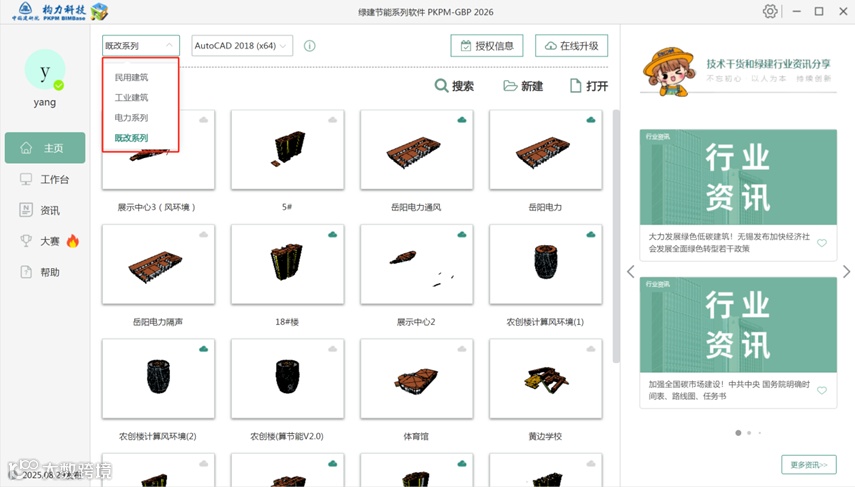Click the info icon beside AutoCAD dropdown
855x487 pixels.
point(310,46)
